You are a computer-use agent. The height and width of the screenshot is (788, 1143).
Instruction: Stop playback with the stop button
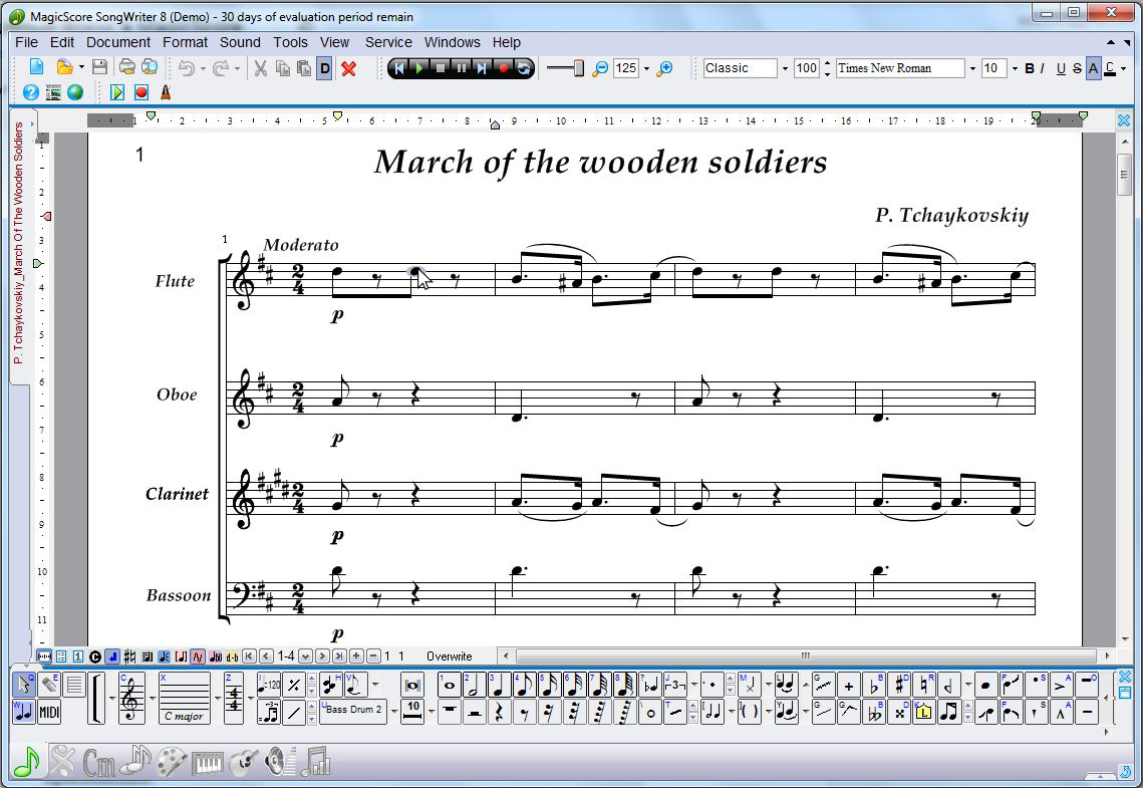tap(440, 69)
